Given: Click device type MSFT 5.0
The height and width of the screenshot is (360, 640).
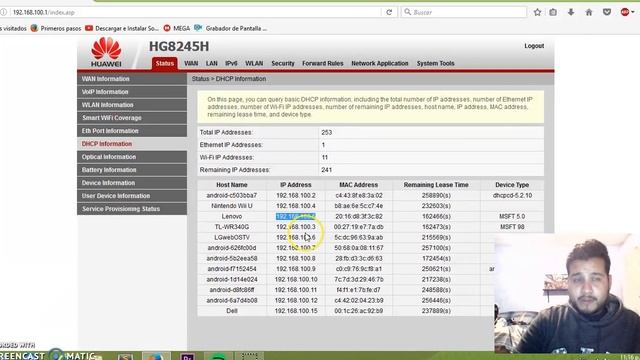Looking at the screenshot, I should pos(512,216).
